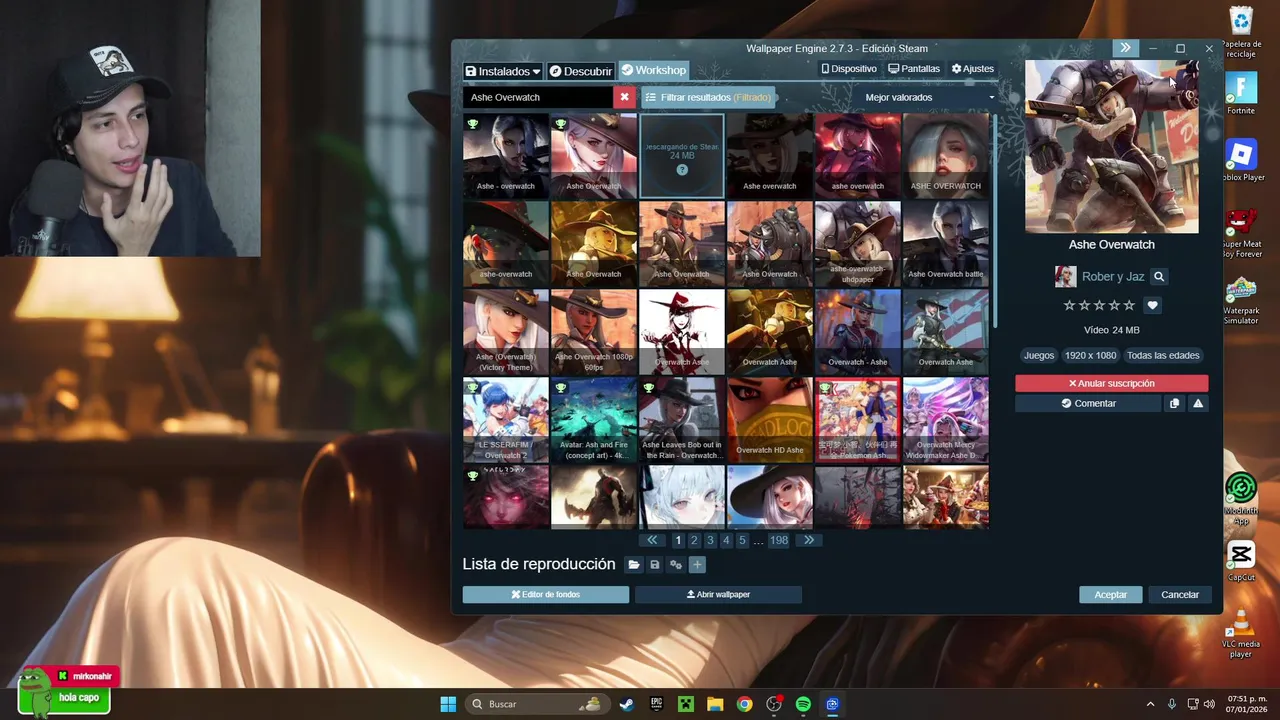Viewport: 1280px width, 720px height.
Task: Click the Ashe Overwatch search field
Action: pos(538,97)
